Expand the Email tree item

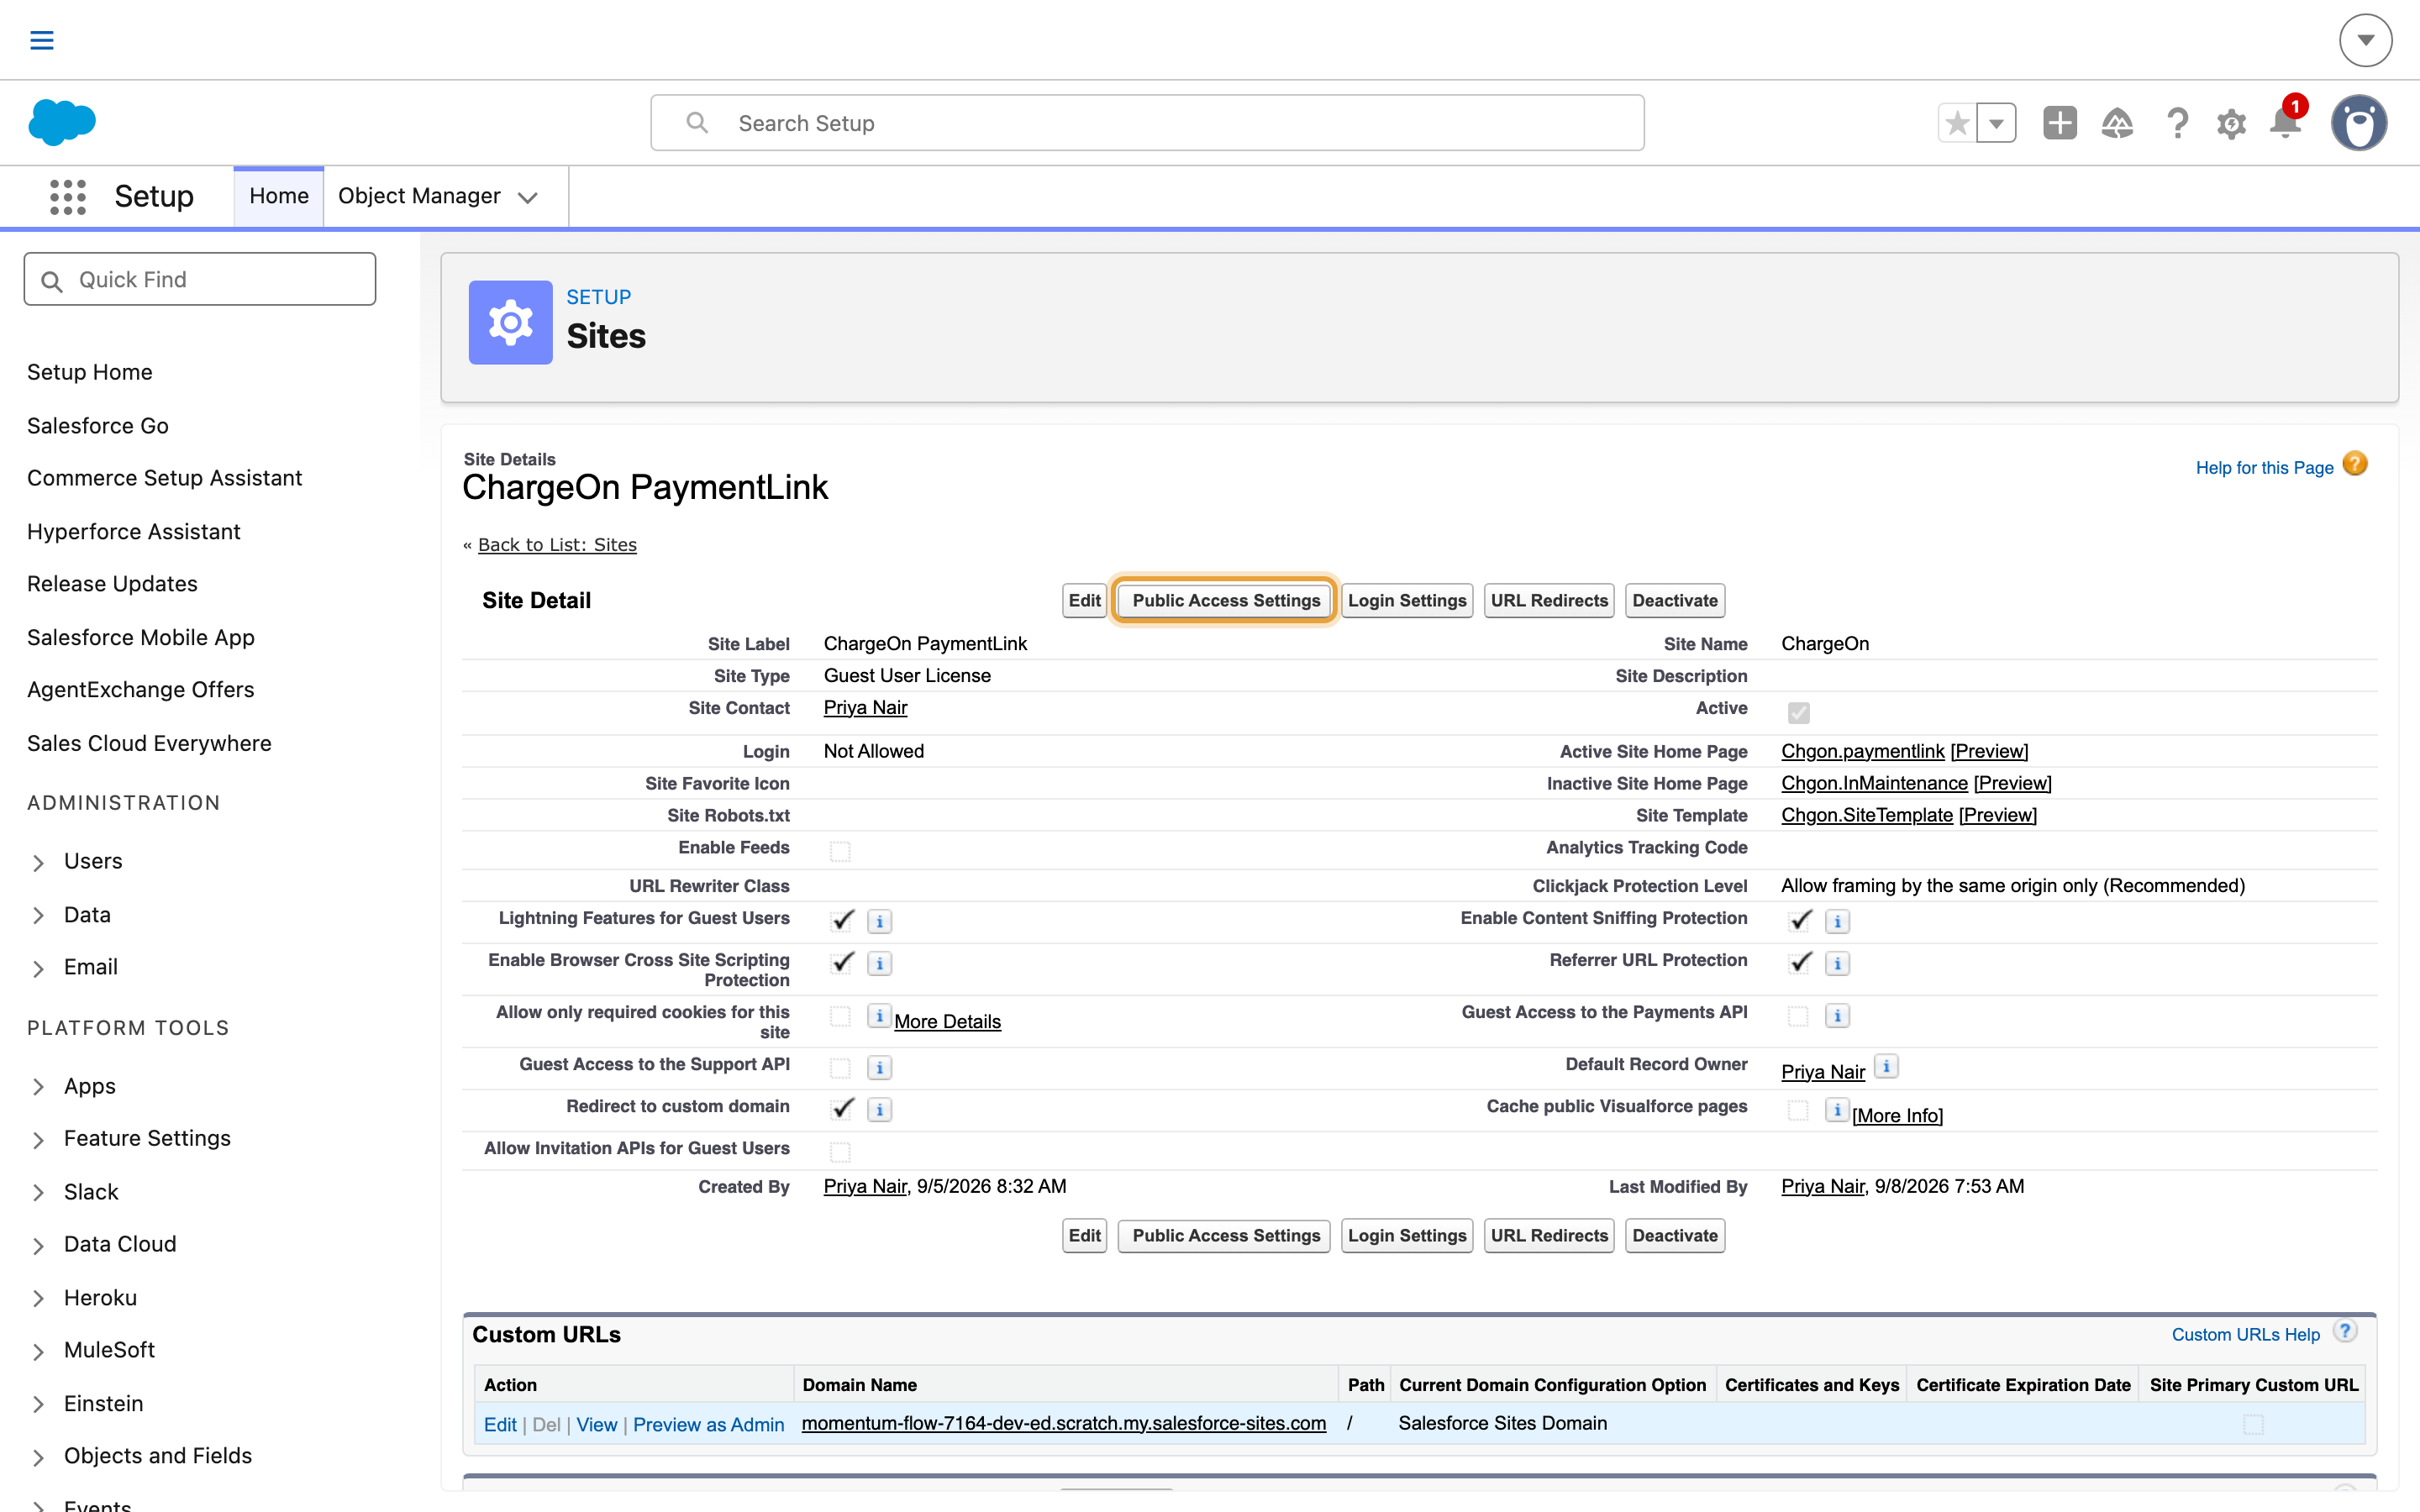[38, 968]
